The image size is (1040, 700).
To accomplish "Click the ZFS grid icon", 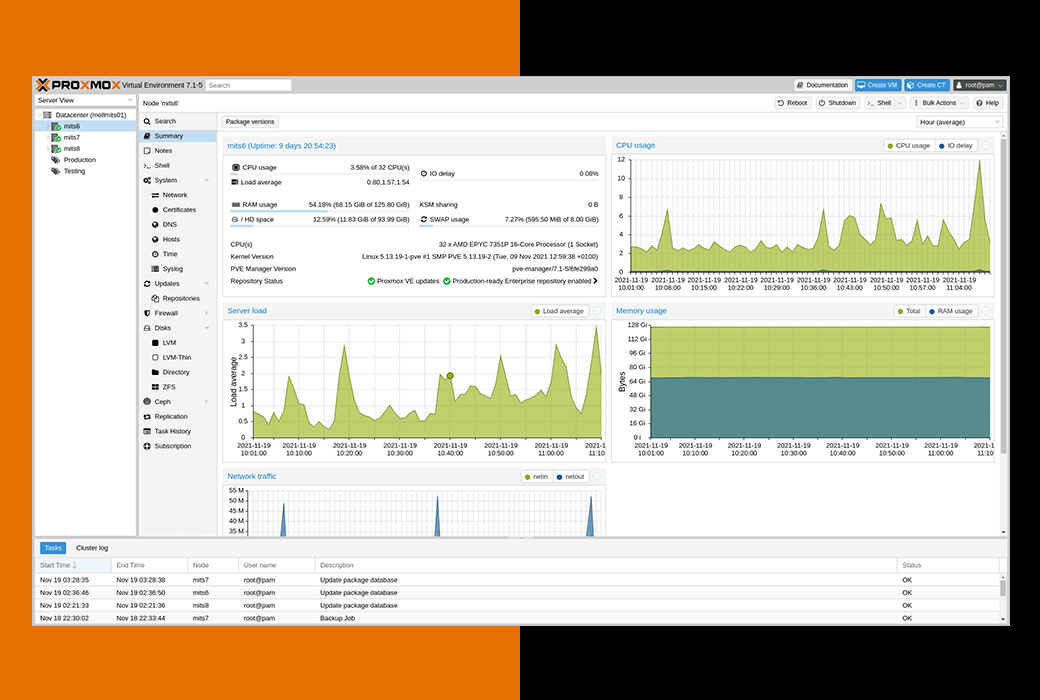I will tap(155, 387).
